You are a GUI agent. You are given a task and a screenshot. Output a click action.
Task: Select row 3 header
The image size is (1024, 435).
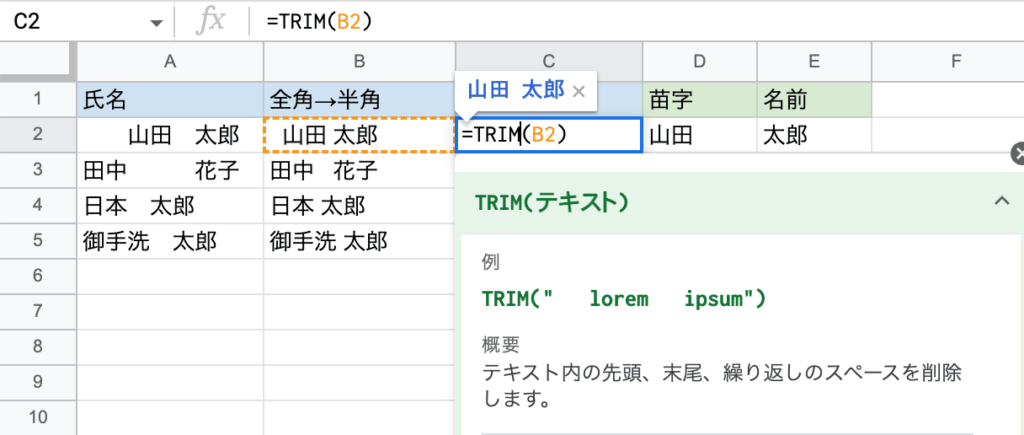tap(38, 169)
